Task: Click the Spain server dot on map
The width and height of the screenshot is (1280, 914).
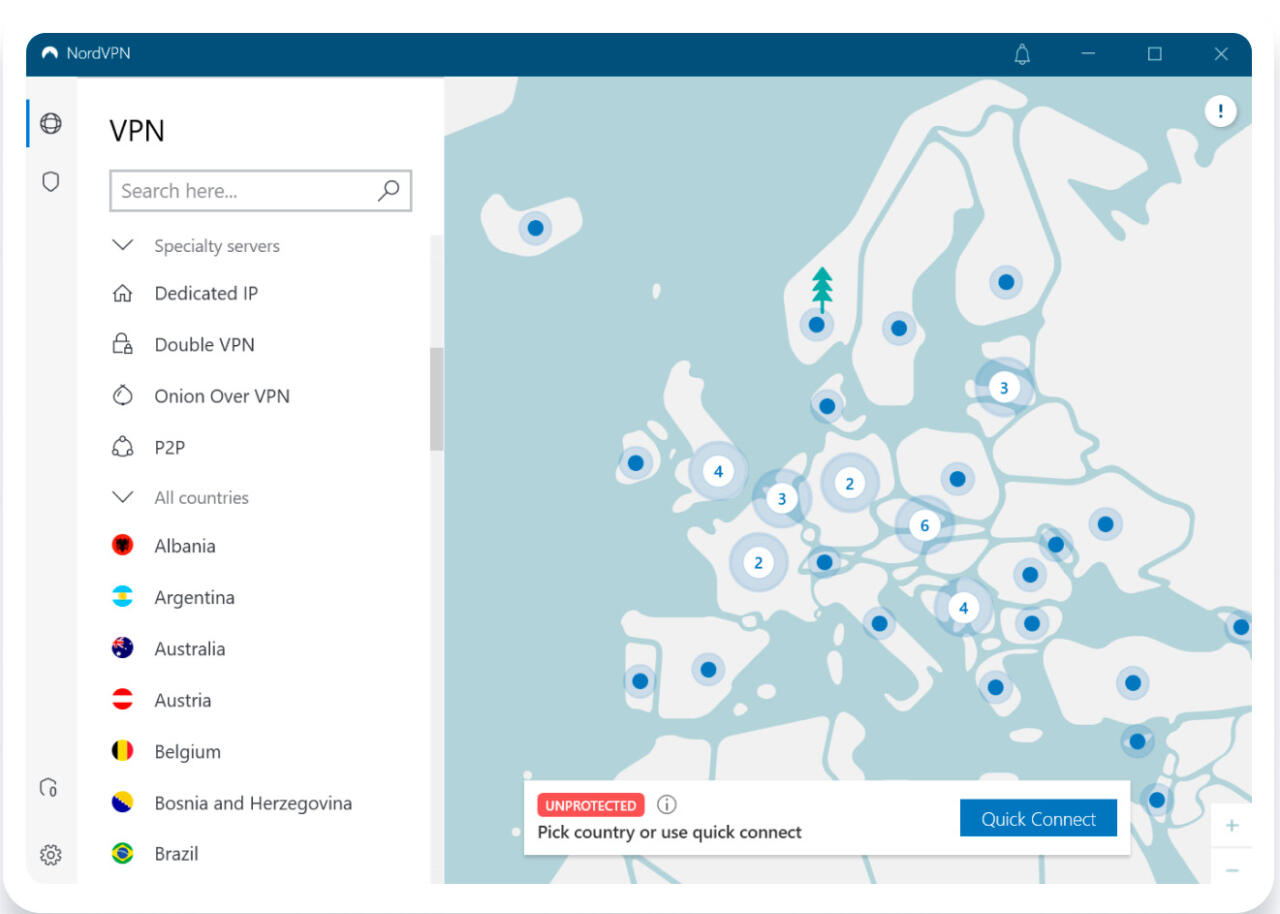Action: [x=708, y=669]
